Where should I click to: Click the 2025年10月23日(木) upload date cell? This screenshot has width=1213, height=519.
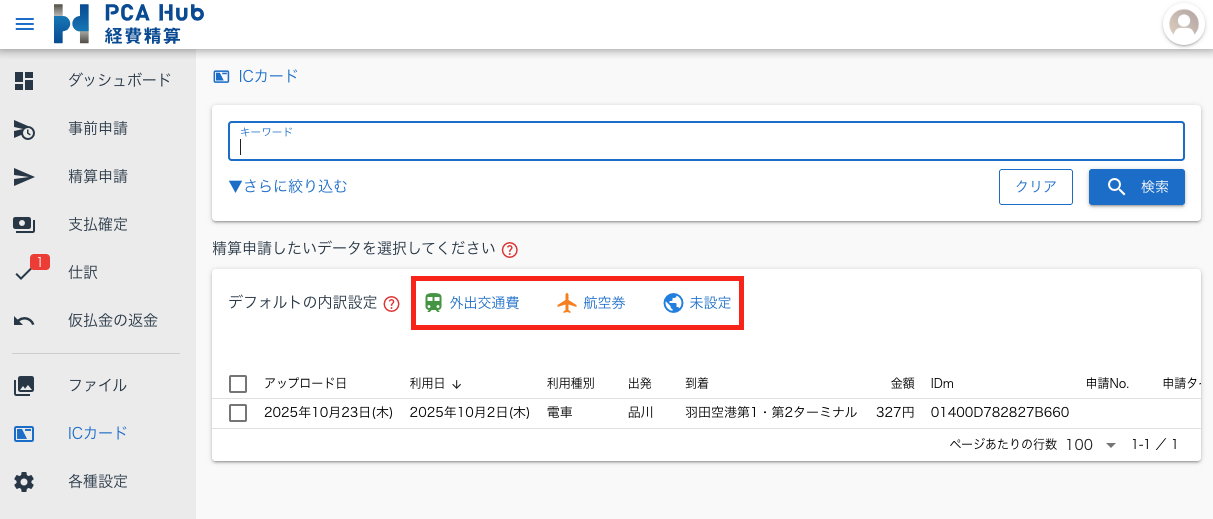tap(328, 412)
